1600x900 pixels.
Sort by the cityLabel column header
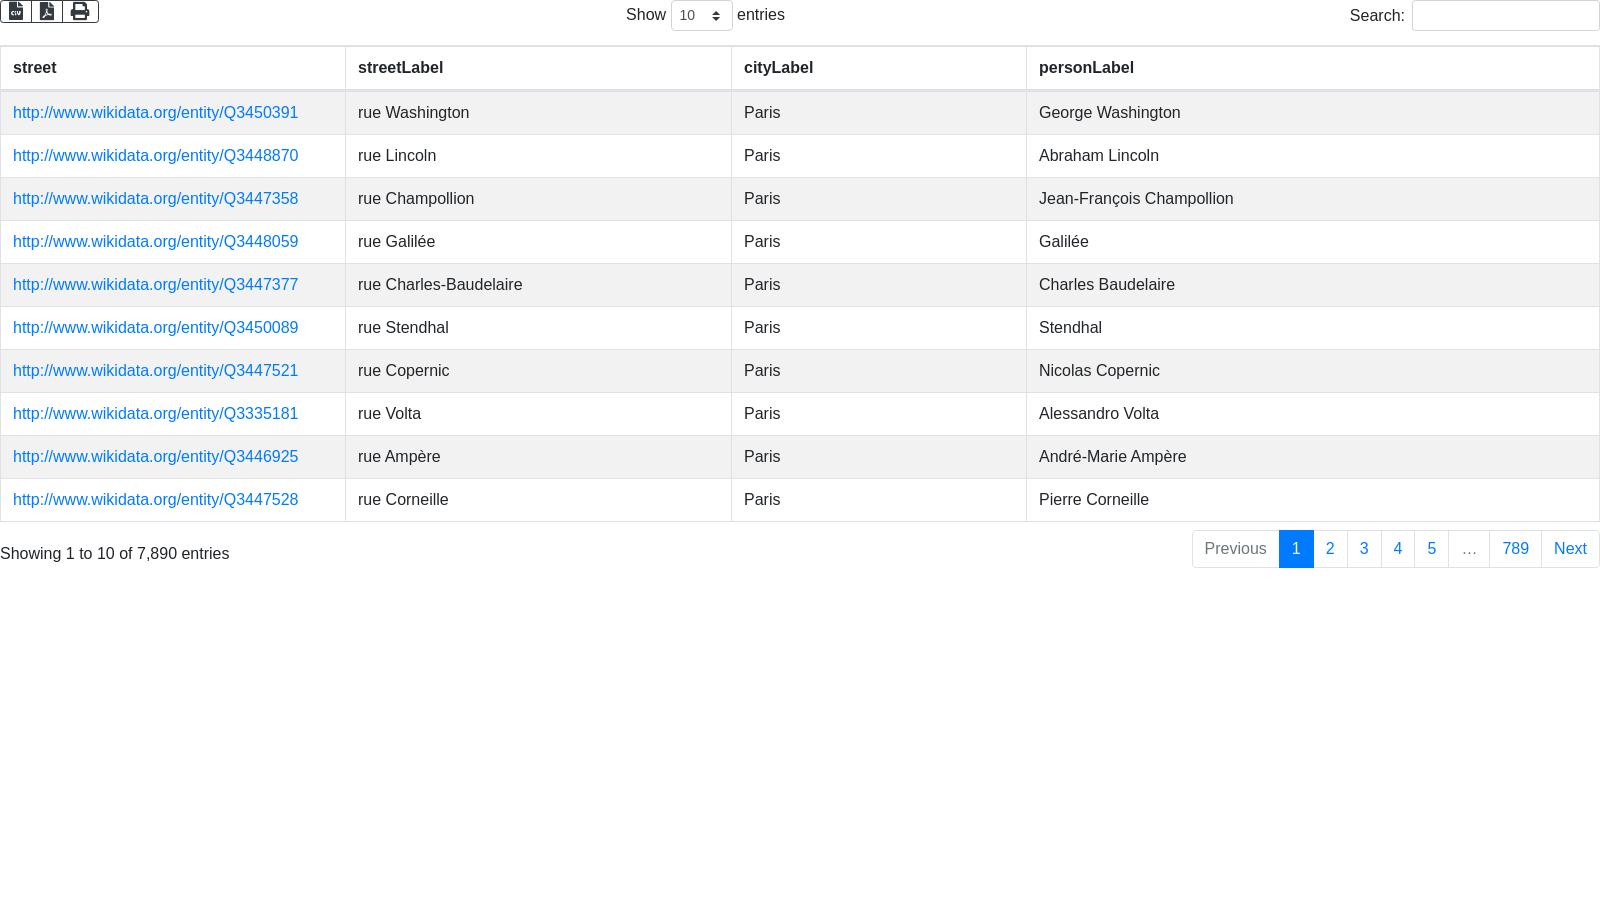click(x=778, y=68)
